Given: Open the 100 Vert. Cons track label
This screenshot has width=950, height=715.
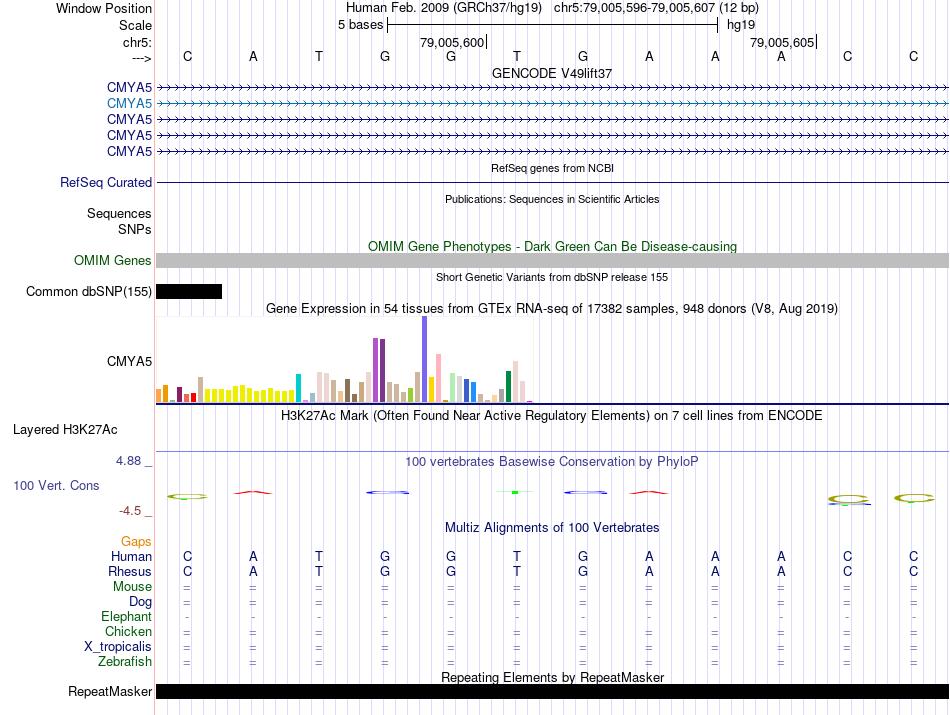Looking at the screenshot, I should point(57,485).
